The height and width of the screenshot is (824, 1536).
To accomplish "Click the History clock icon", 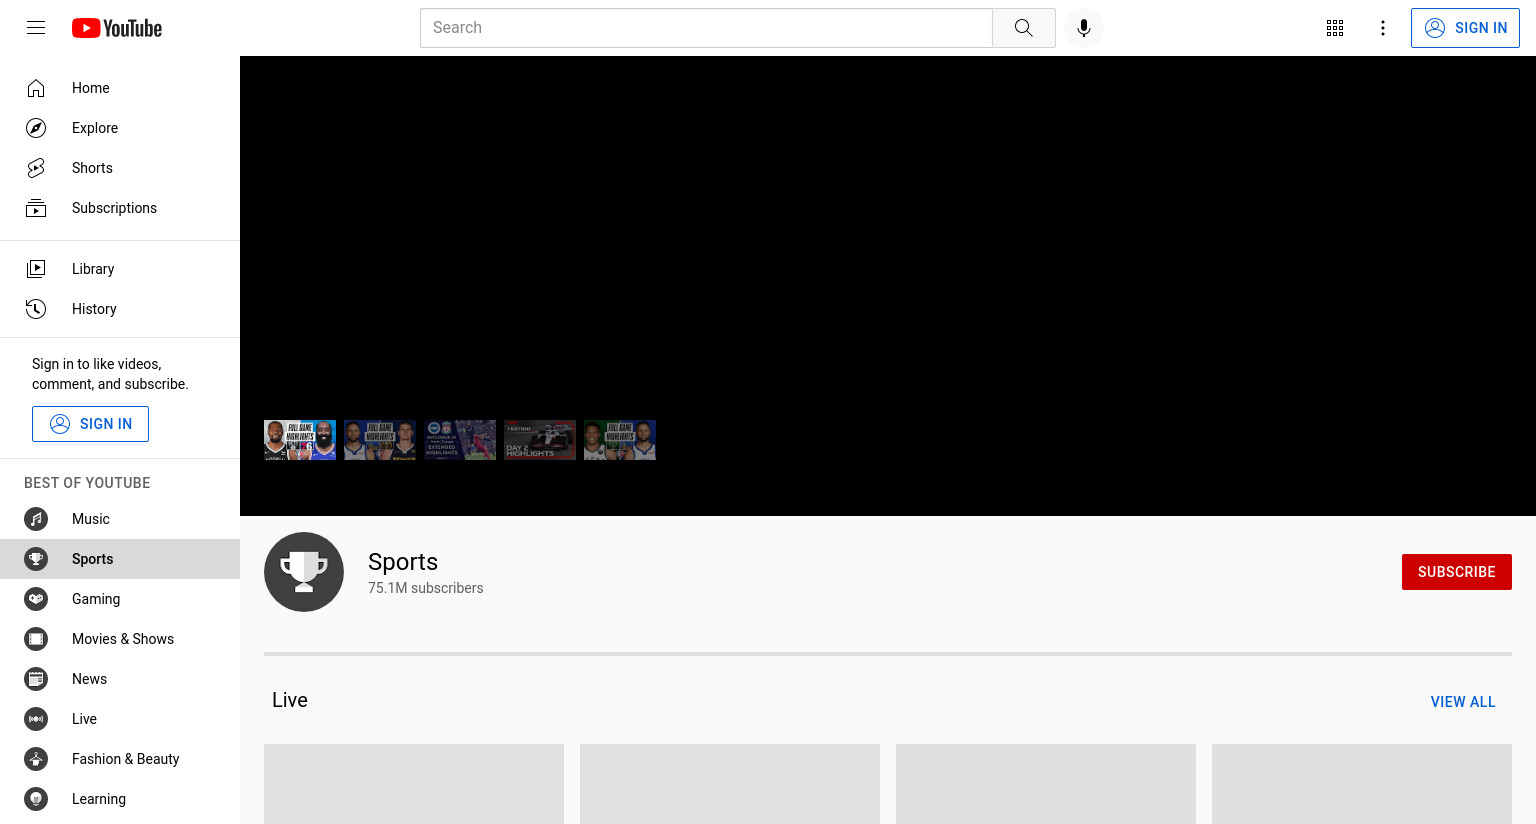I will [x=36, y=309].
